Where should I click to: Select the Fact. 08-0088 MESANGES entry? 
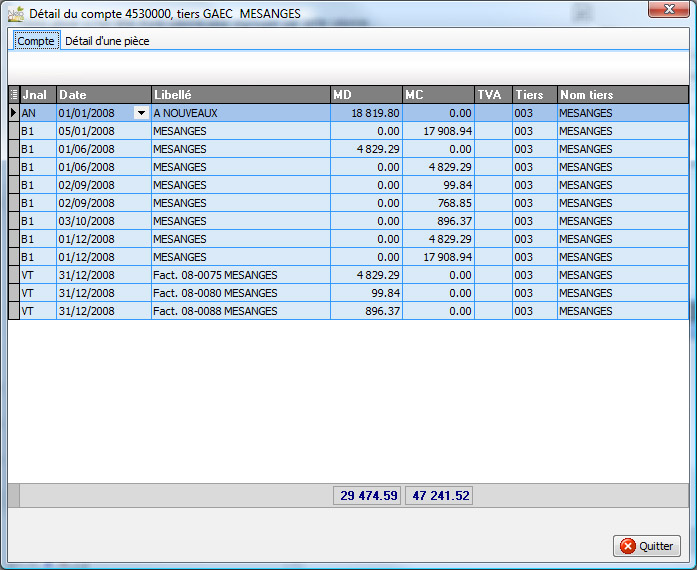tap(215, 311)
